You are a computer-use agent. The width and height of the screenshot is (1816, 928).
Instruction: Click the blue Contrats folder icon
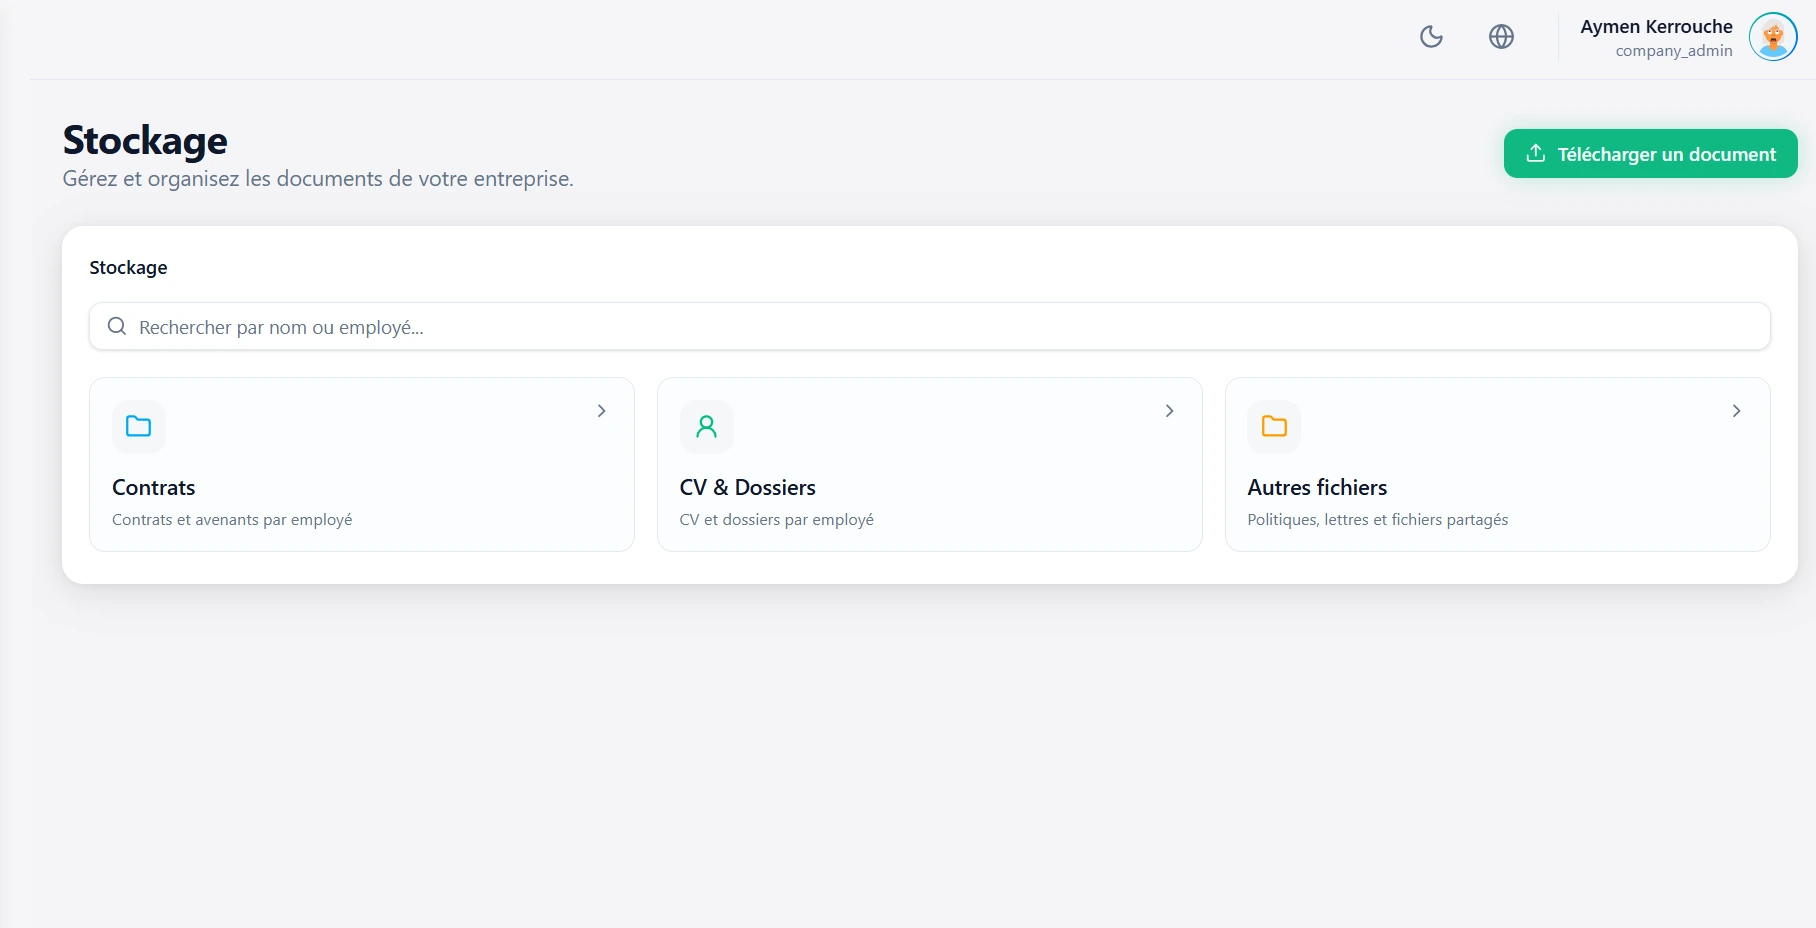139,427
